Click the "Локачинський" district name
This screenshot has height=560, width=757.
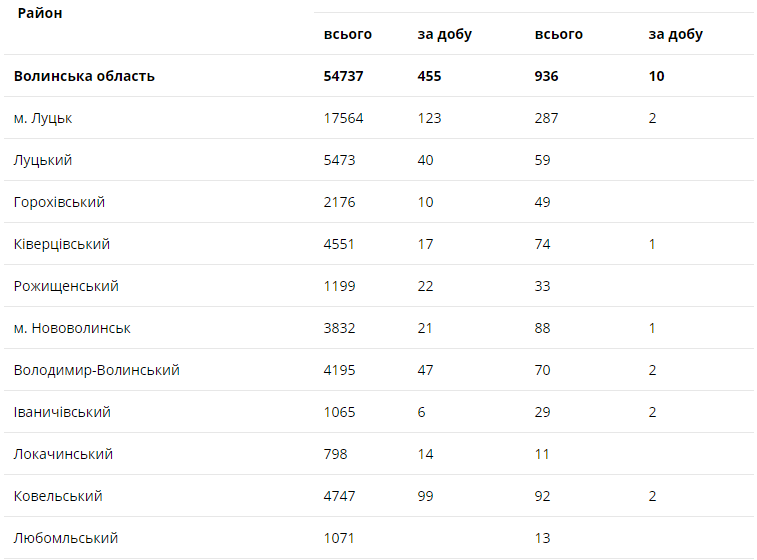(x=63, y=454)
